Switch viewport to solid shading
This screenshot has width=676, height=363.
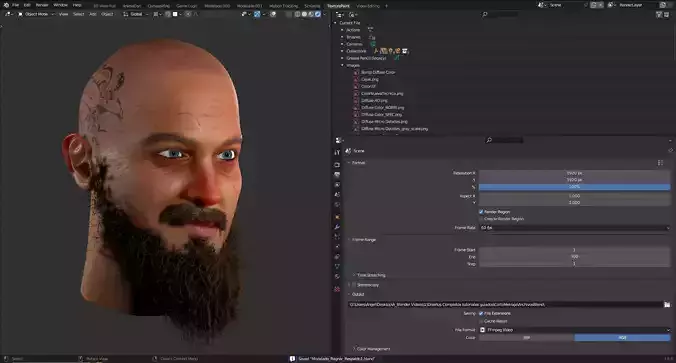(x=304, y=14)
